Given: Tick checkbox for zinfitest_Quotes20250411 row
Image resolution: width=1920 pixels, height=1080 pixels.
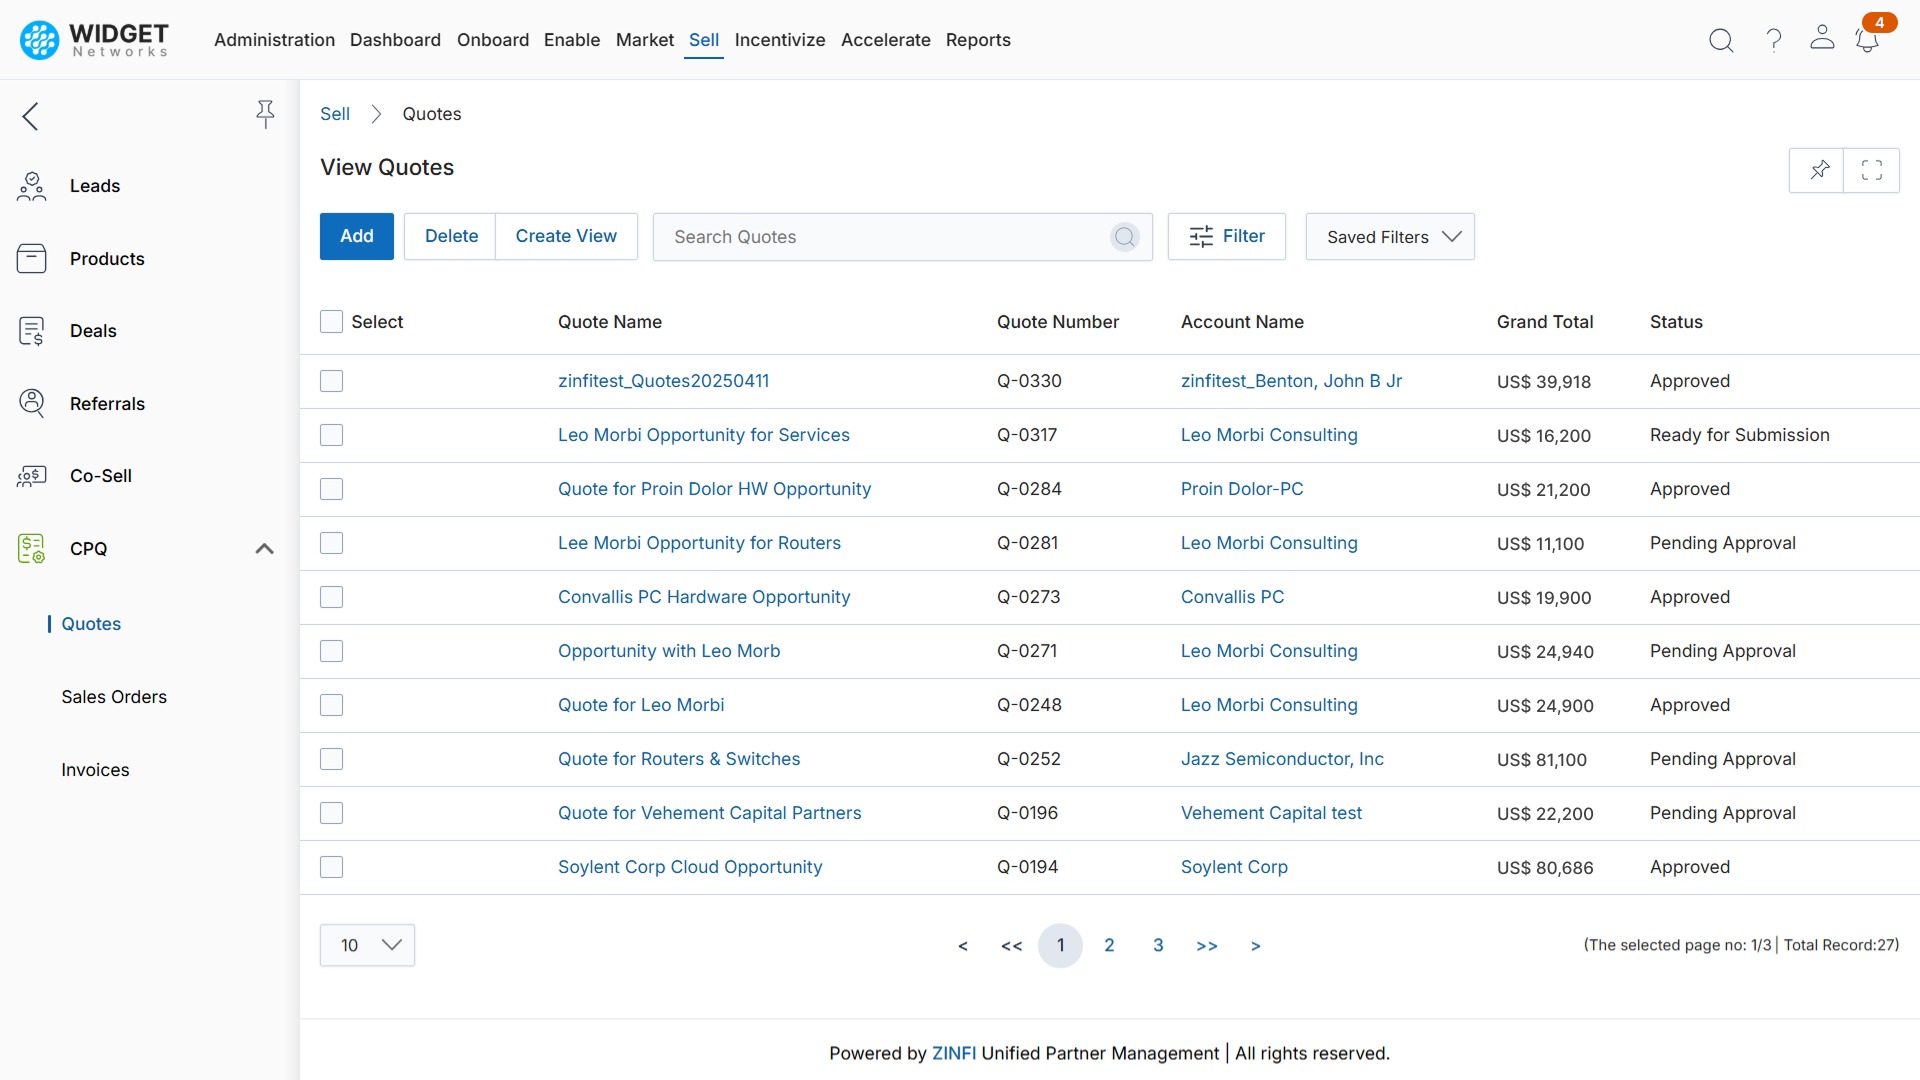Looking at the screenshot, I should click(331, 381).
